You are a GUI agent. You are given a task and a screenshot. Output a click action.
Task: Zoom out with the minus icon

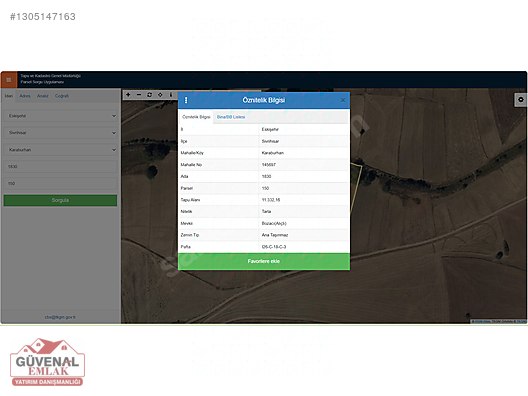coord(139,95)
